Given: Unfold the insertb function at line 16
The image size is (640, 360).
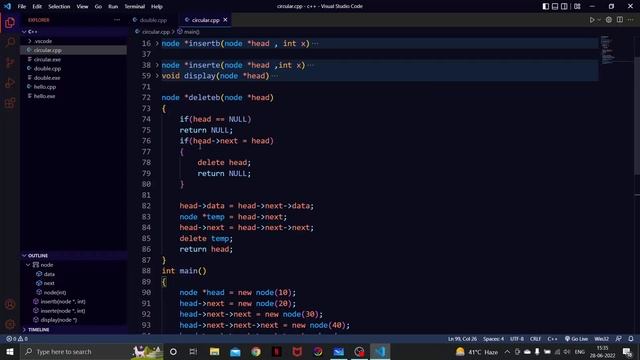Looking at the screenshot, I should 157,43.
